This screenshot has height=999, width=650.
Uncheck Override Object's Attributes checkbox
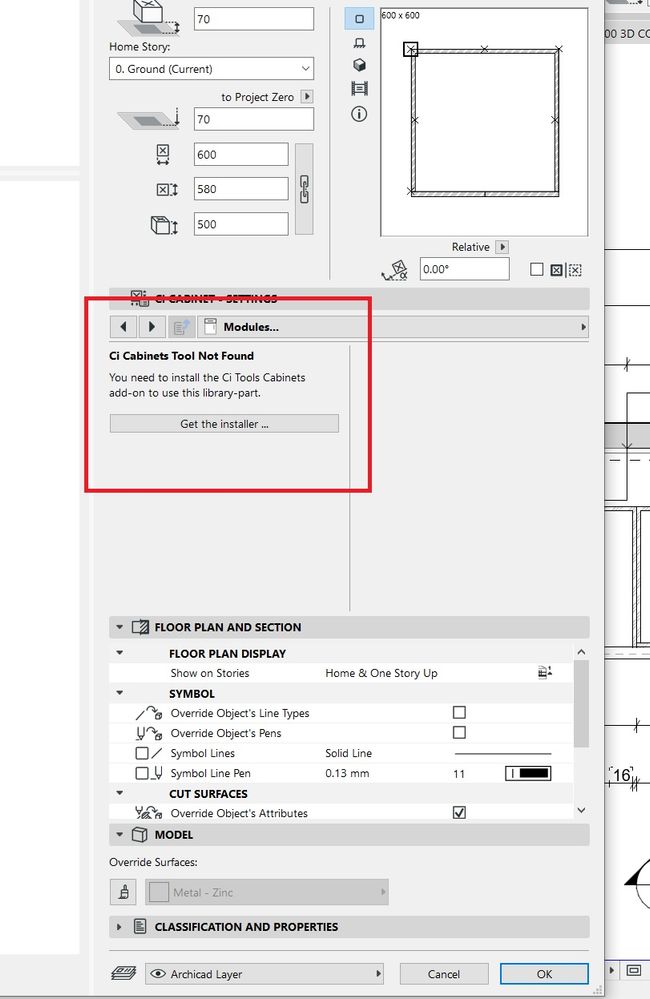pyautogui.click(x=459, y=812)
